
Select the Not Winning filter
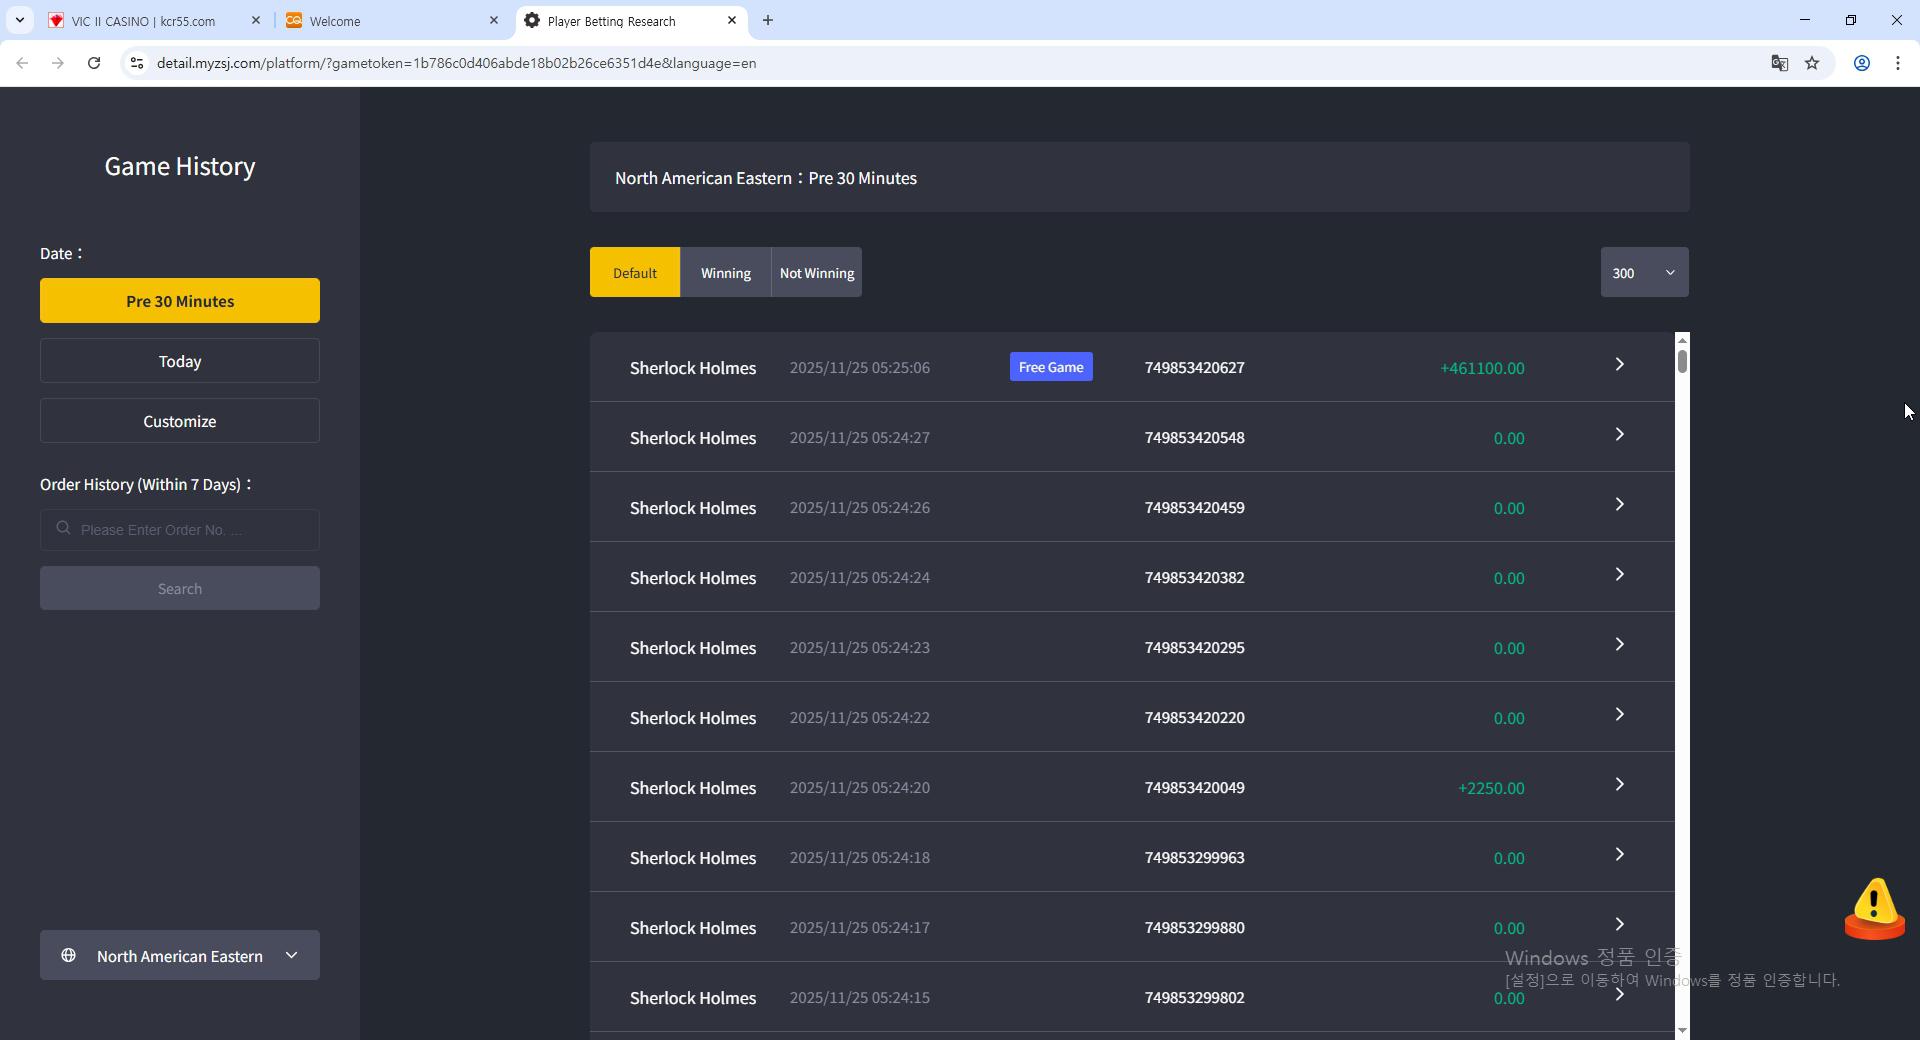(816, 273)
